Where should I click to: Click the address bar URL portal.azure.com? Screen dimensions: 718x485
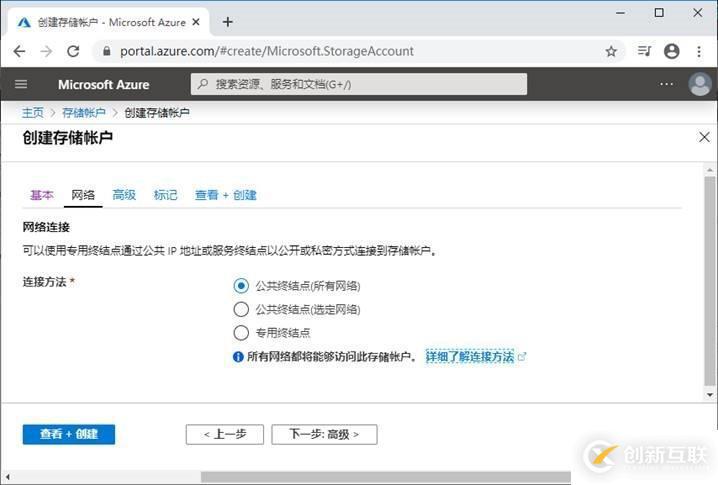click(267, 51)
